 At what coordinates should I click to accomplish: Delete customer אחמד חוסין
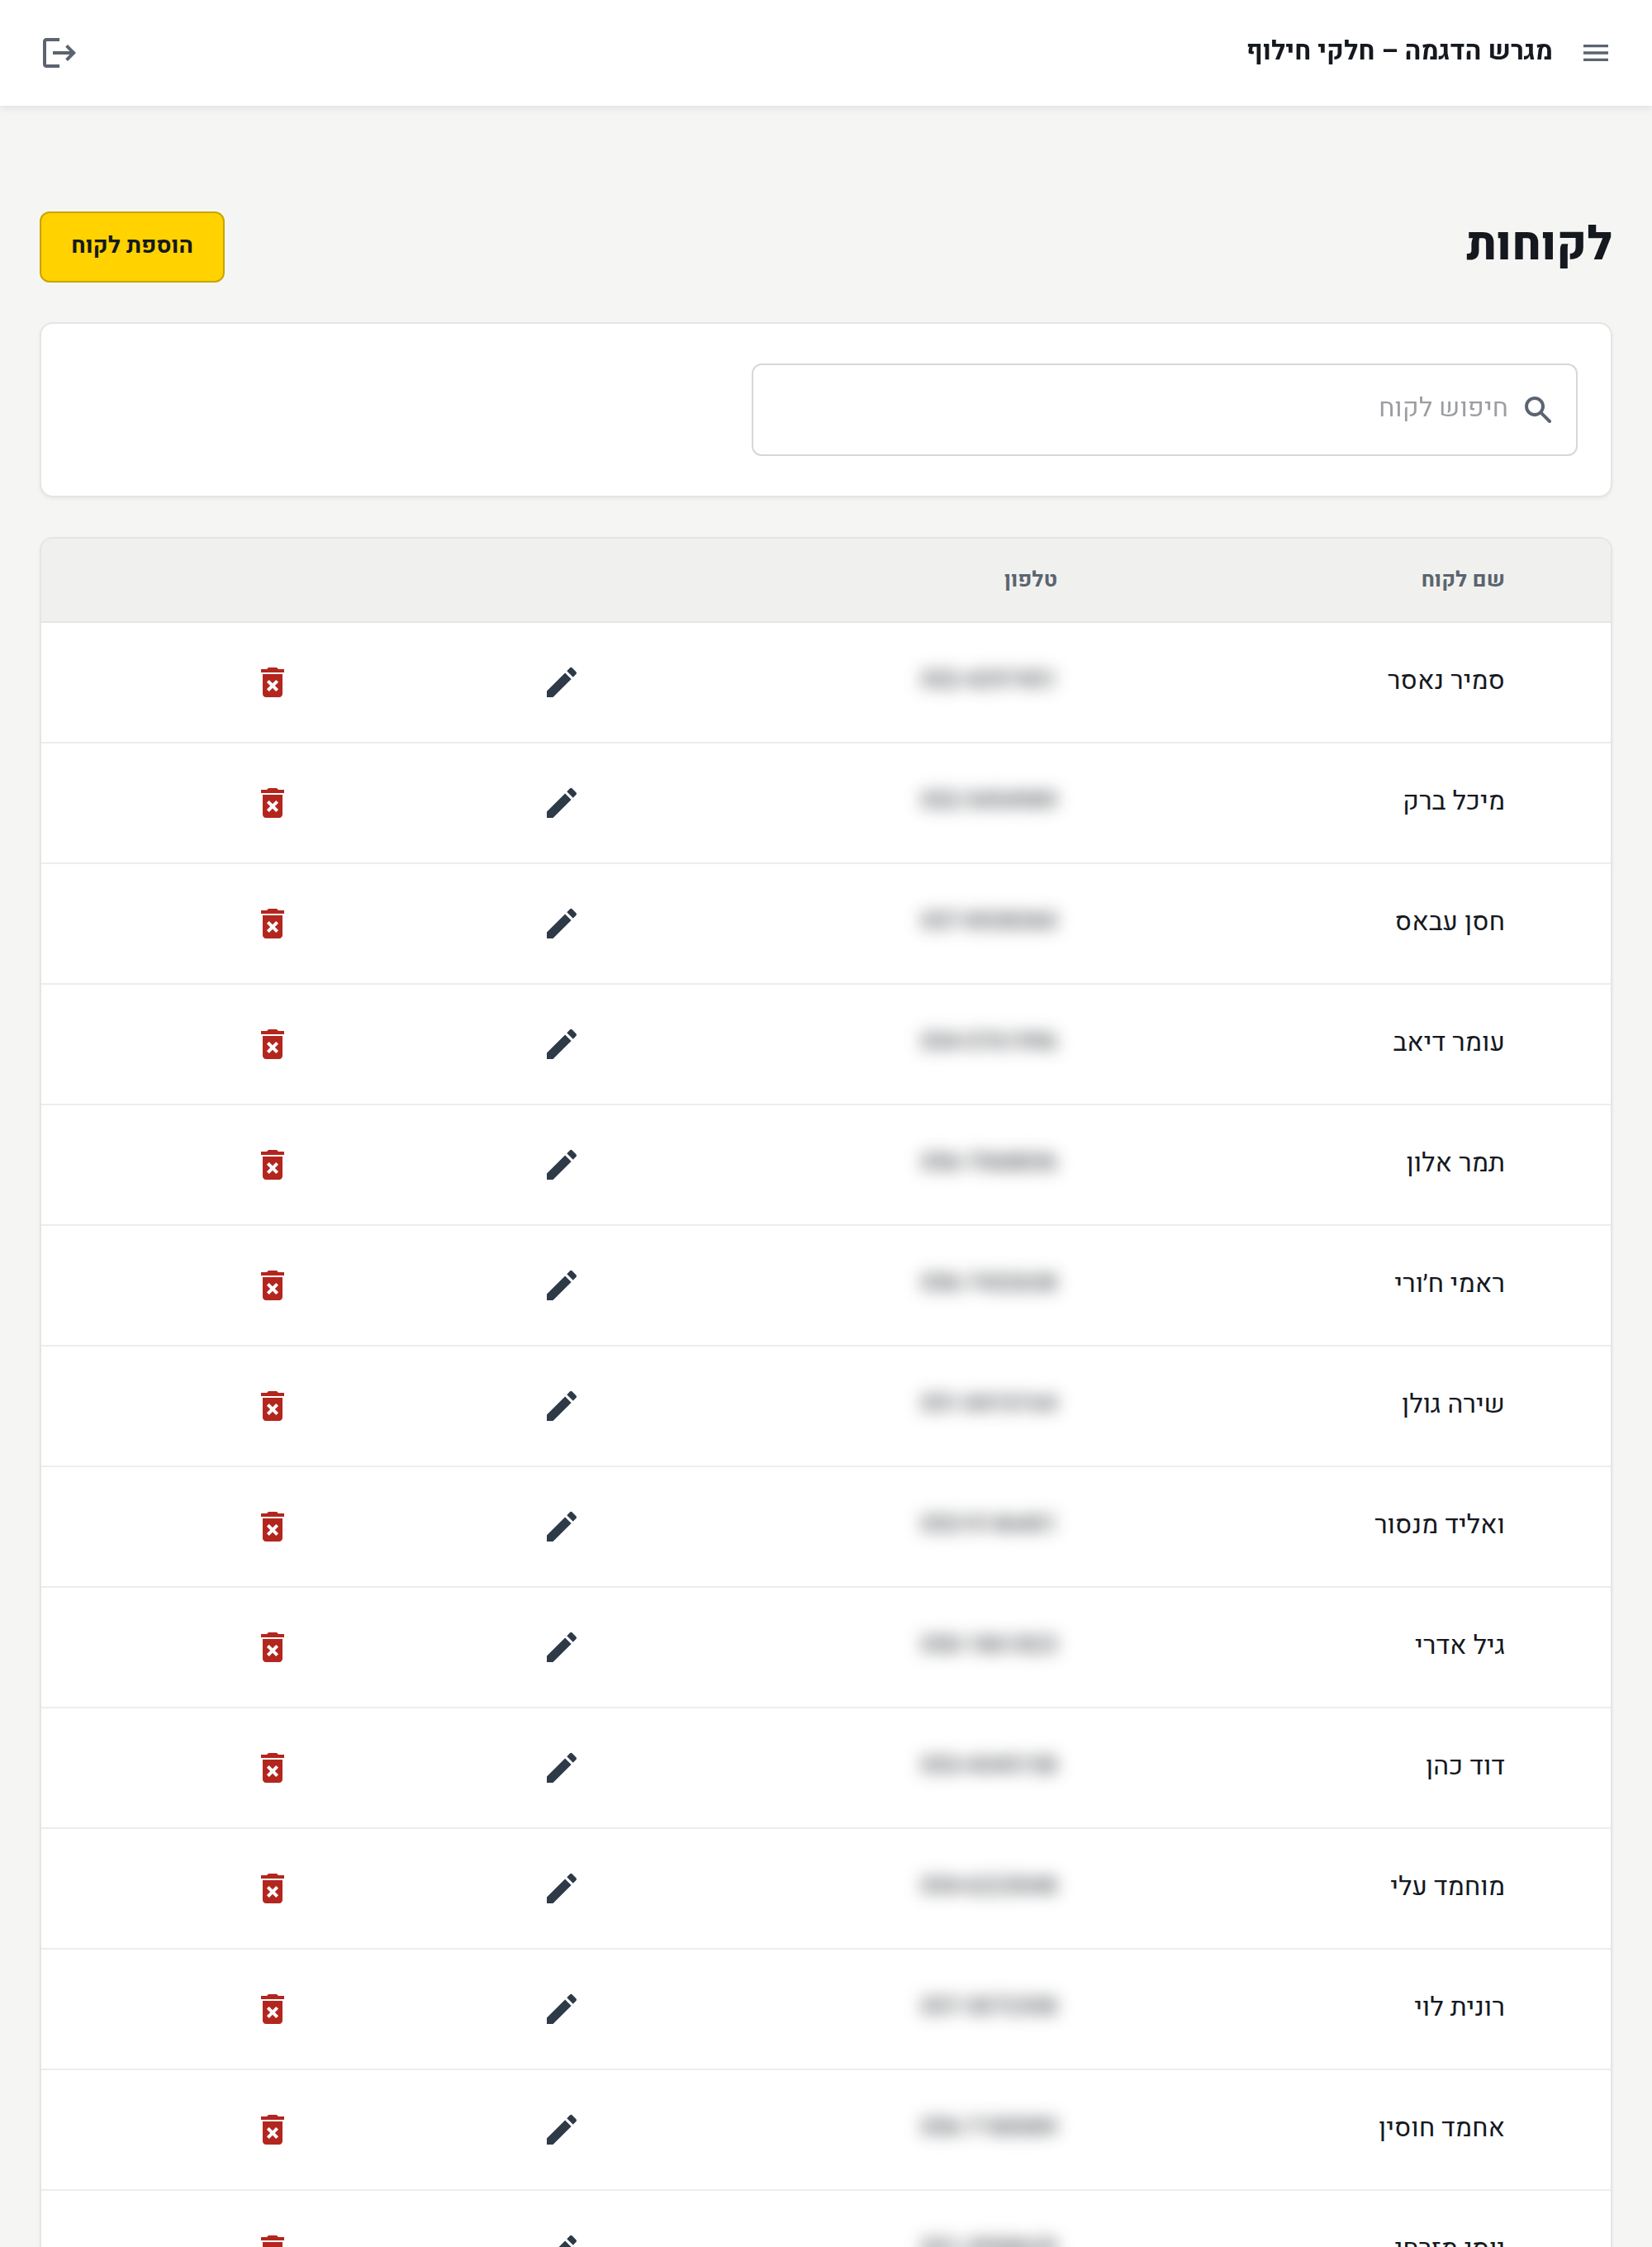[272, 2129]
